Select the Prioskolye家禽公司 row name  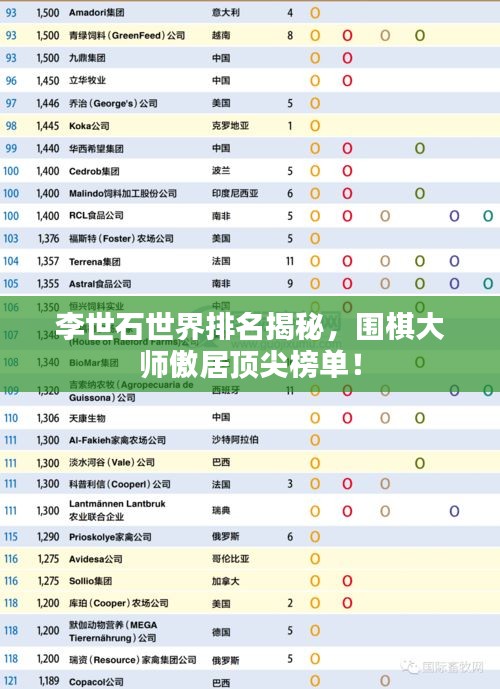pos(110,537)
